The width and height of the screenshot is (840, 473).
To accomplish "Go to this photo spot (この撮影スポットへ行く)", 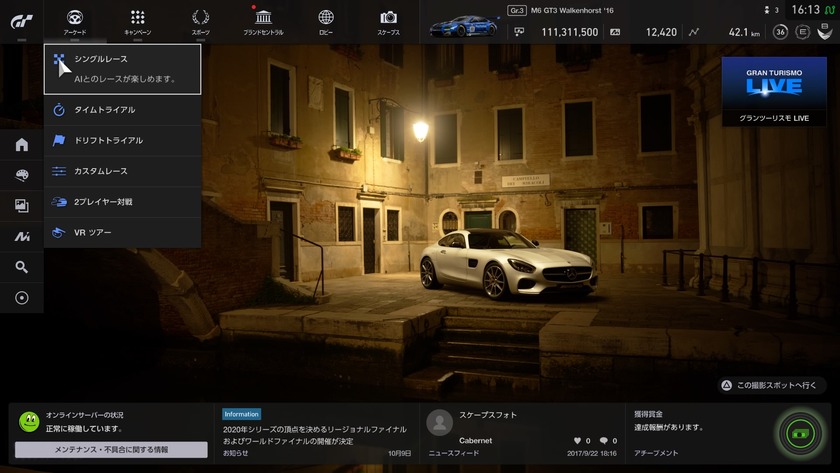I will click(771, 385).
